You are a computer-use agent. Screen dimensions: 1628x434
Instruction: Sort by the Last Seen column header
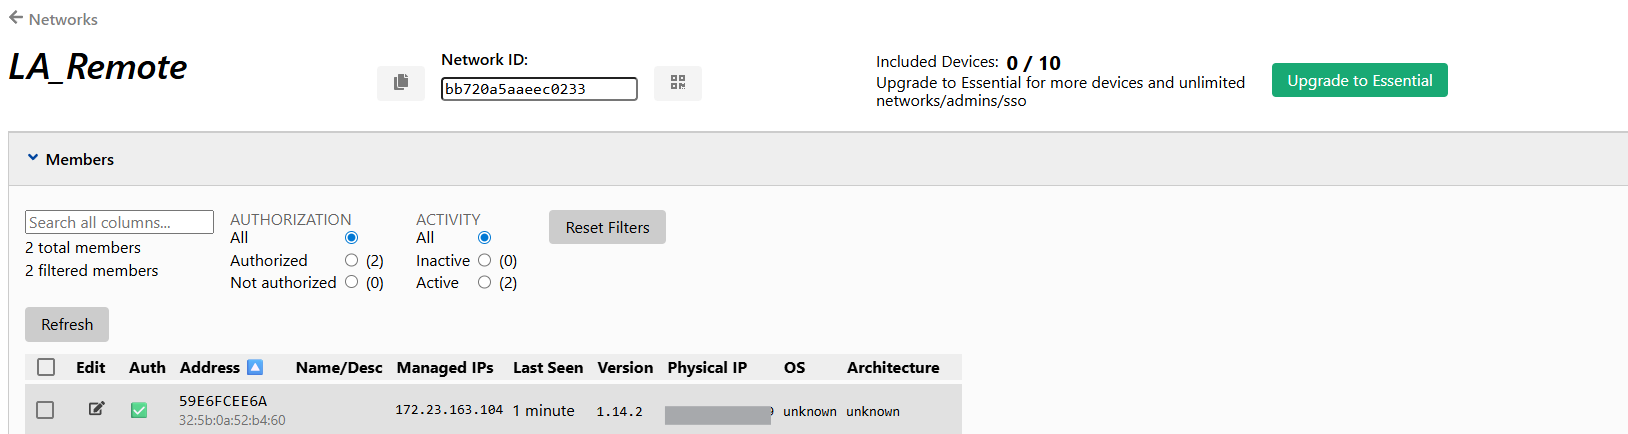click(548, 367)
